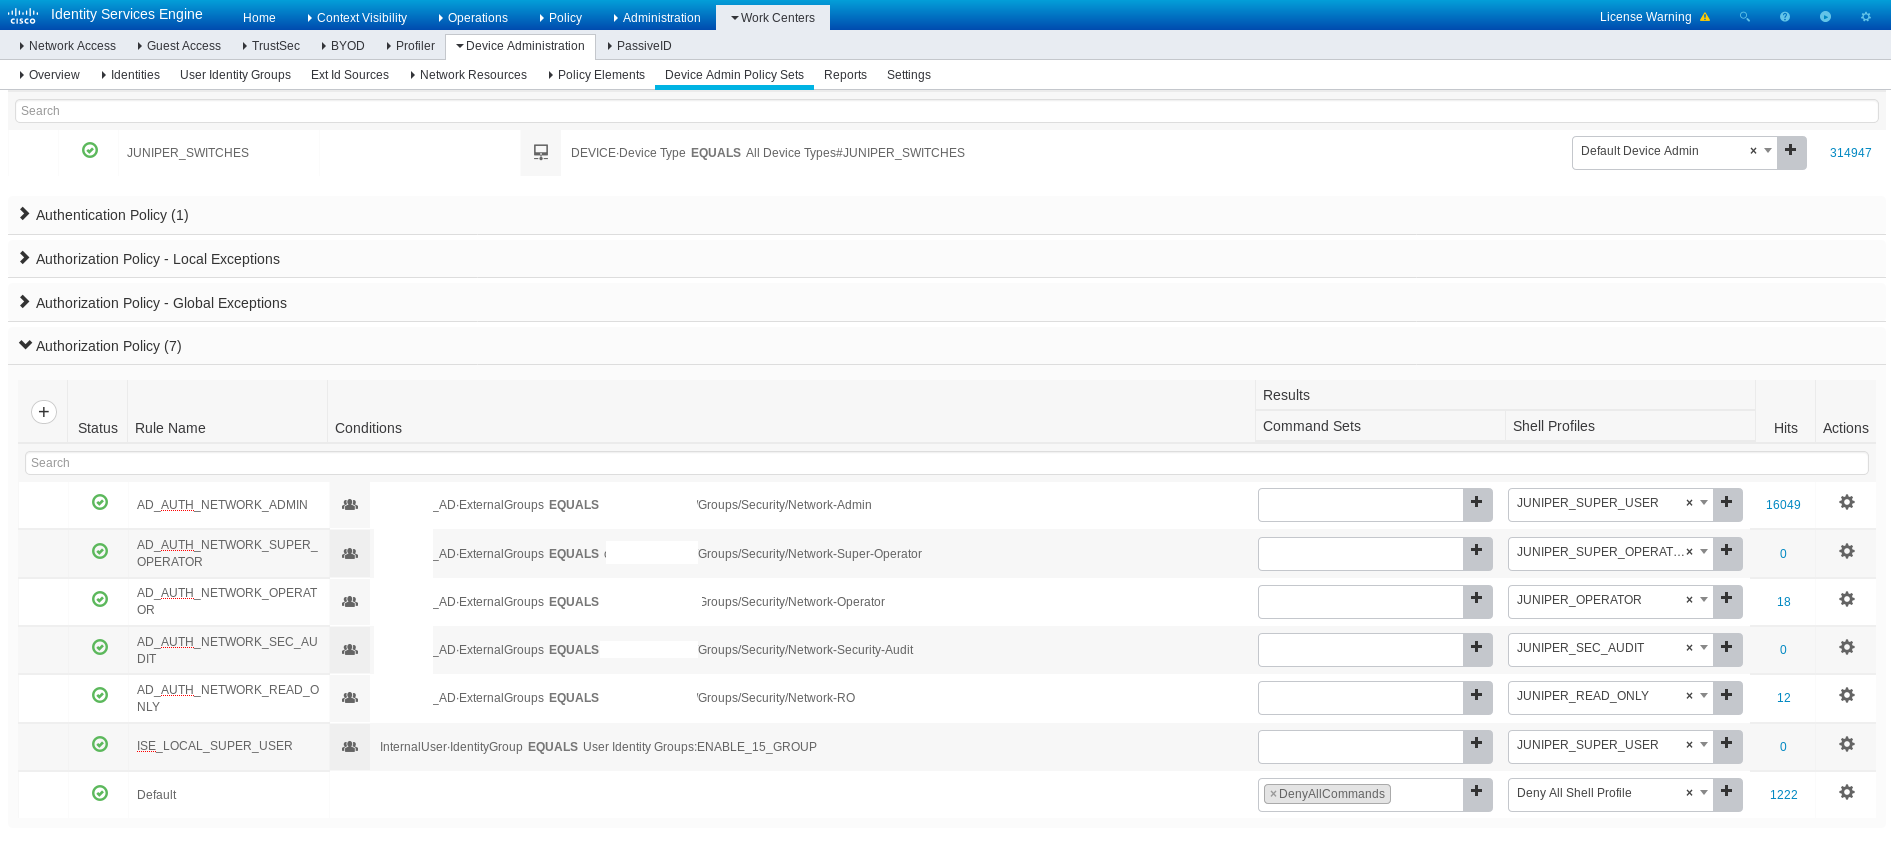Click command sets field for ISE_LOCAL_SUPER_USER
The image size is (1891, 861).
coord(1360,746)
